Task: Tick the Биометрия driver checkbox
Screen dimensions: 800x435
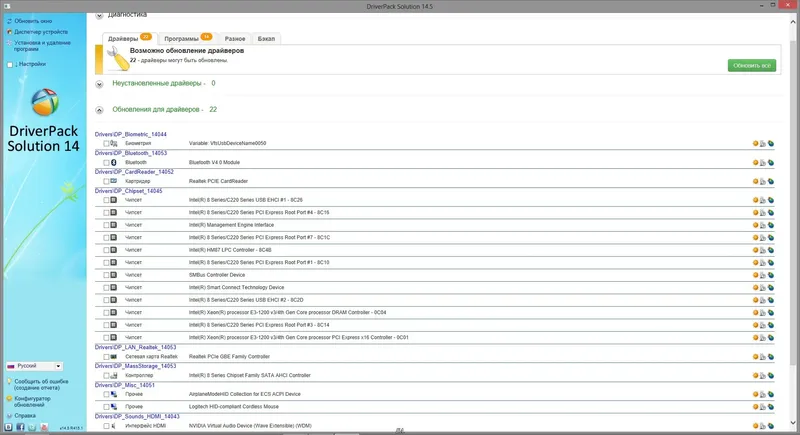Action: click(106, 144)
